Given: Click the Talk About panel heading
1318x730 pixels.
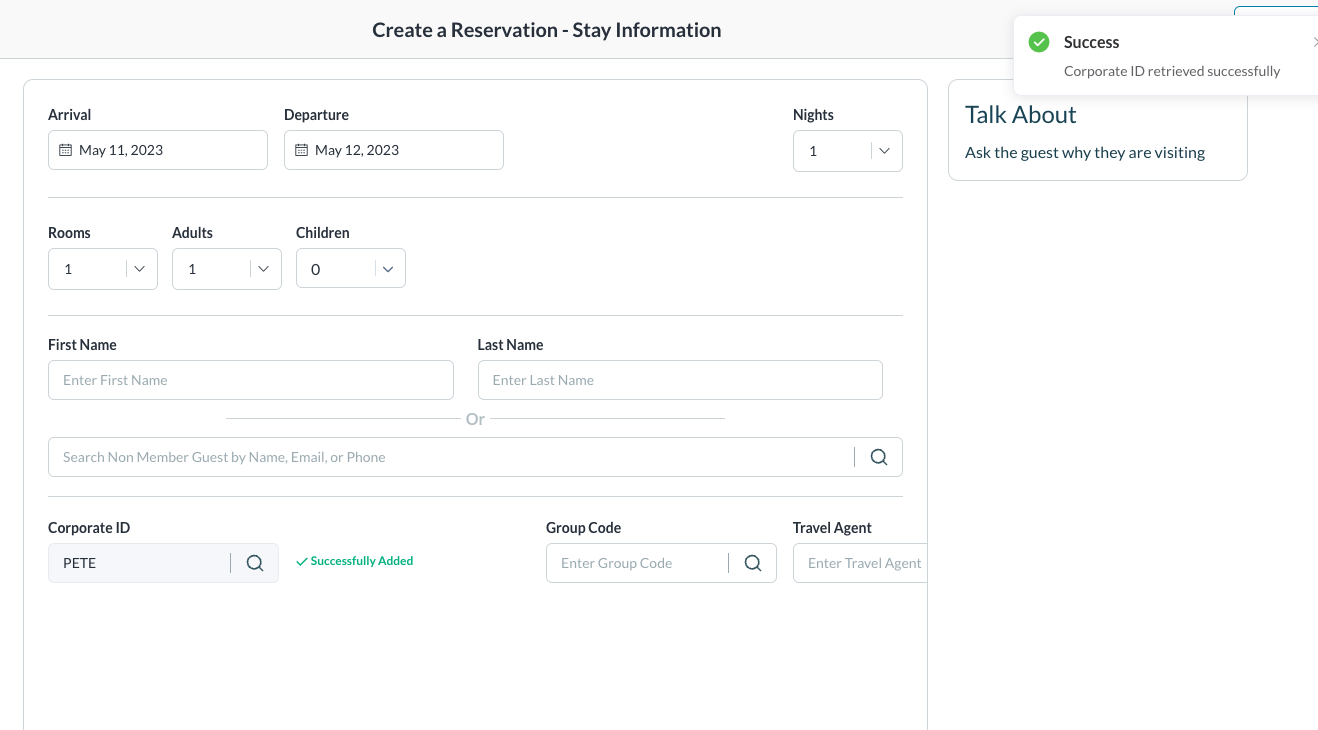Looking at the screenshot, I should [1020, 115].
